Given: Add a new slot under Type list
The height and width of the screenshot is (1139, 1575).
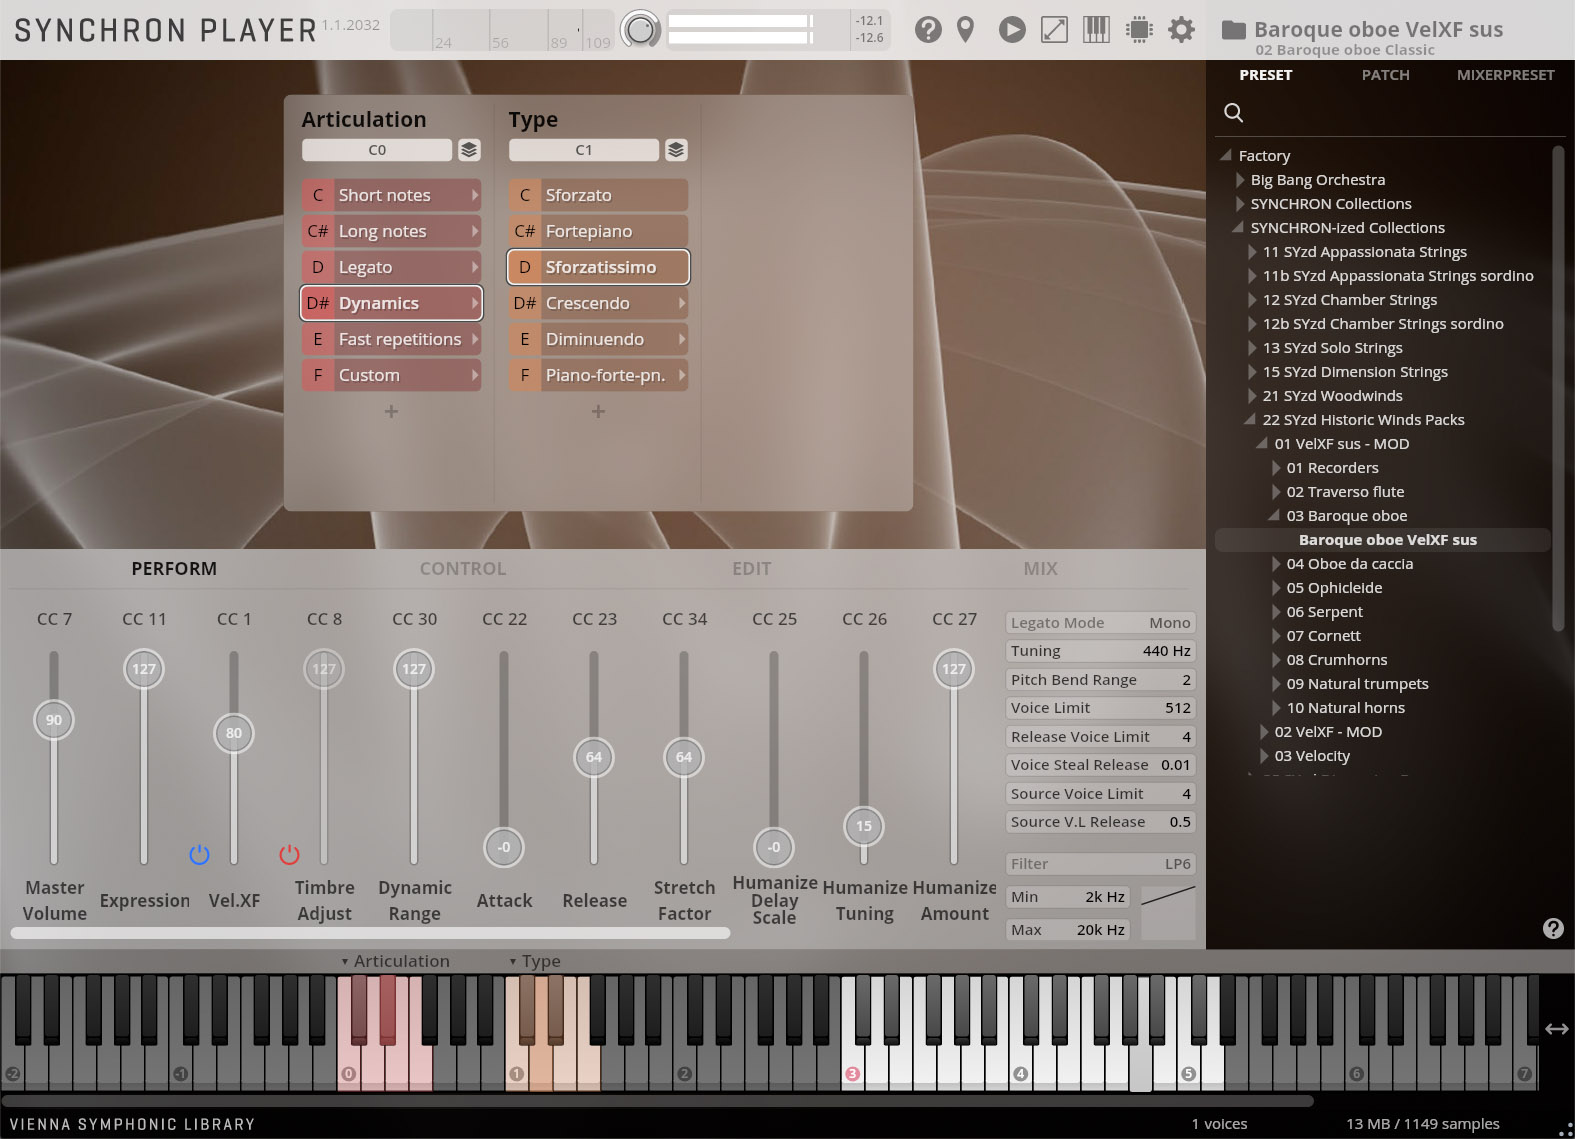Looking at the screenshot, I should 598,411.
